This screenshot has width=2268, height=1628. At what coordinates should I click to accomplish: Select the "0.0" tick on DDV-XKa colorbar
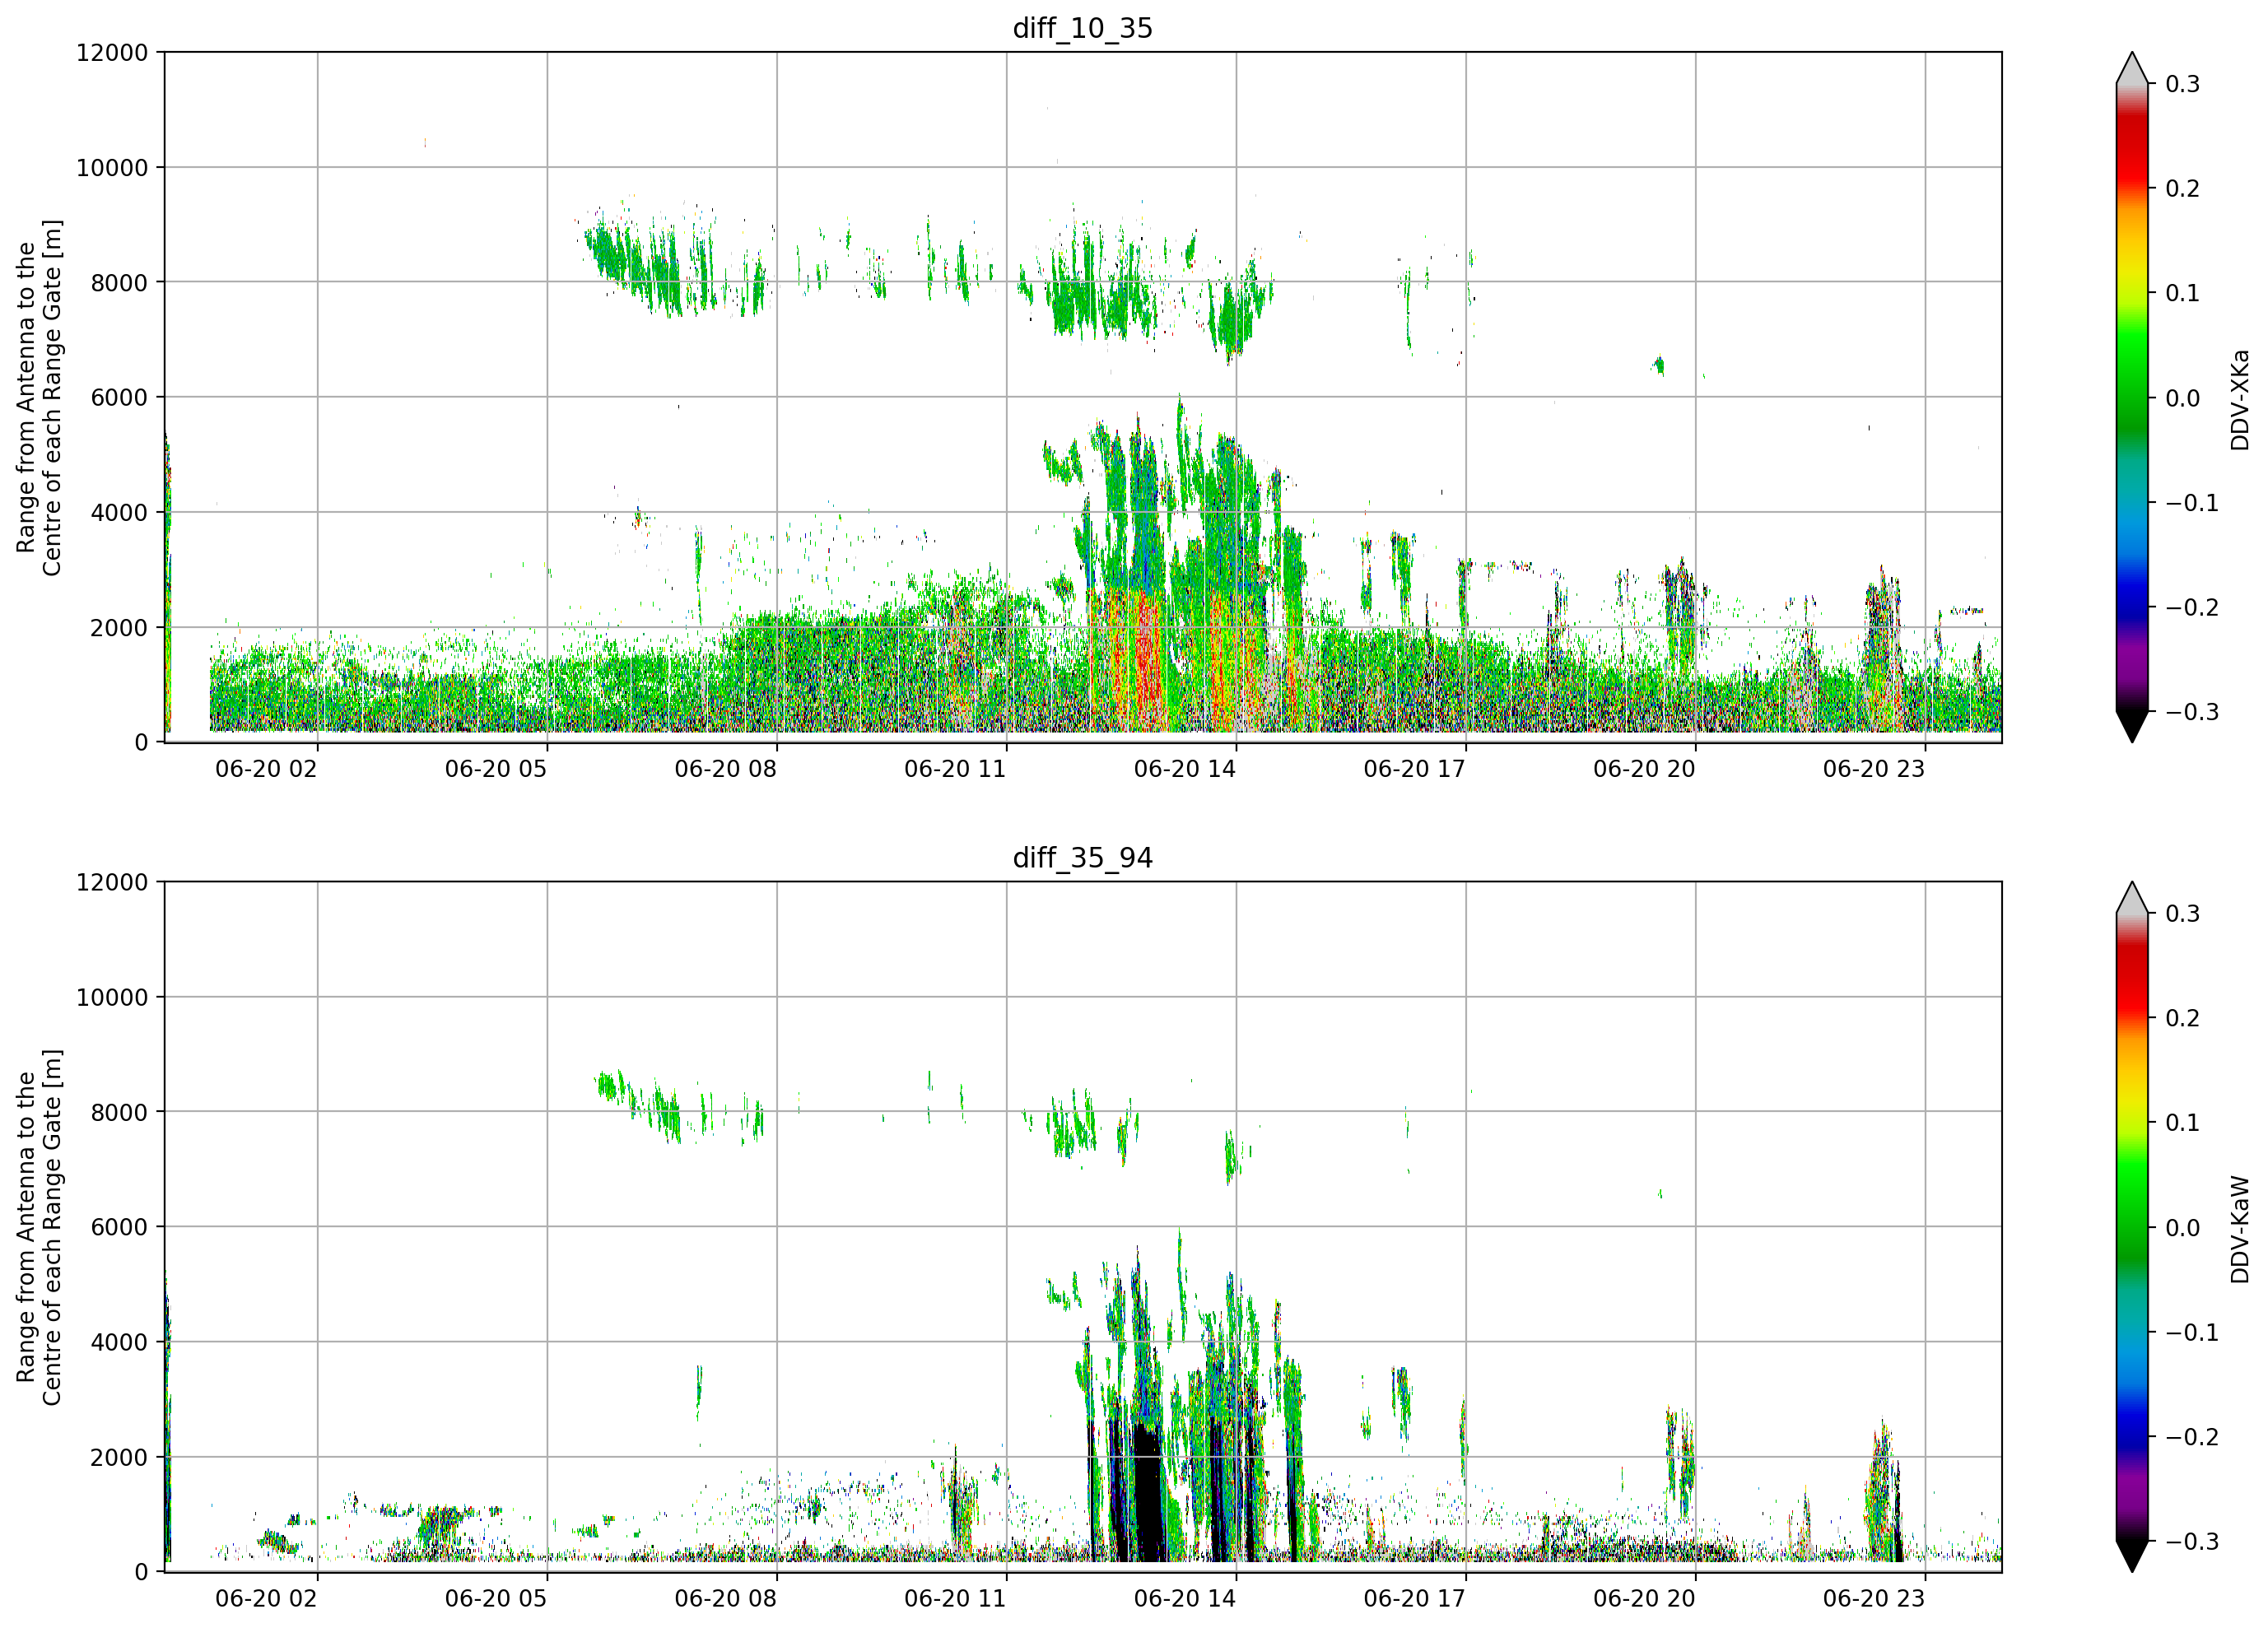pyautogui.click(x=2182, y=398)
